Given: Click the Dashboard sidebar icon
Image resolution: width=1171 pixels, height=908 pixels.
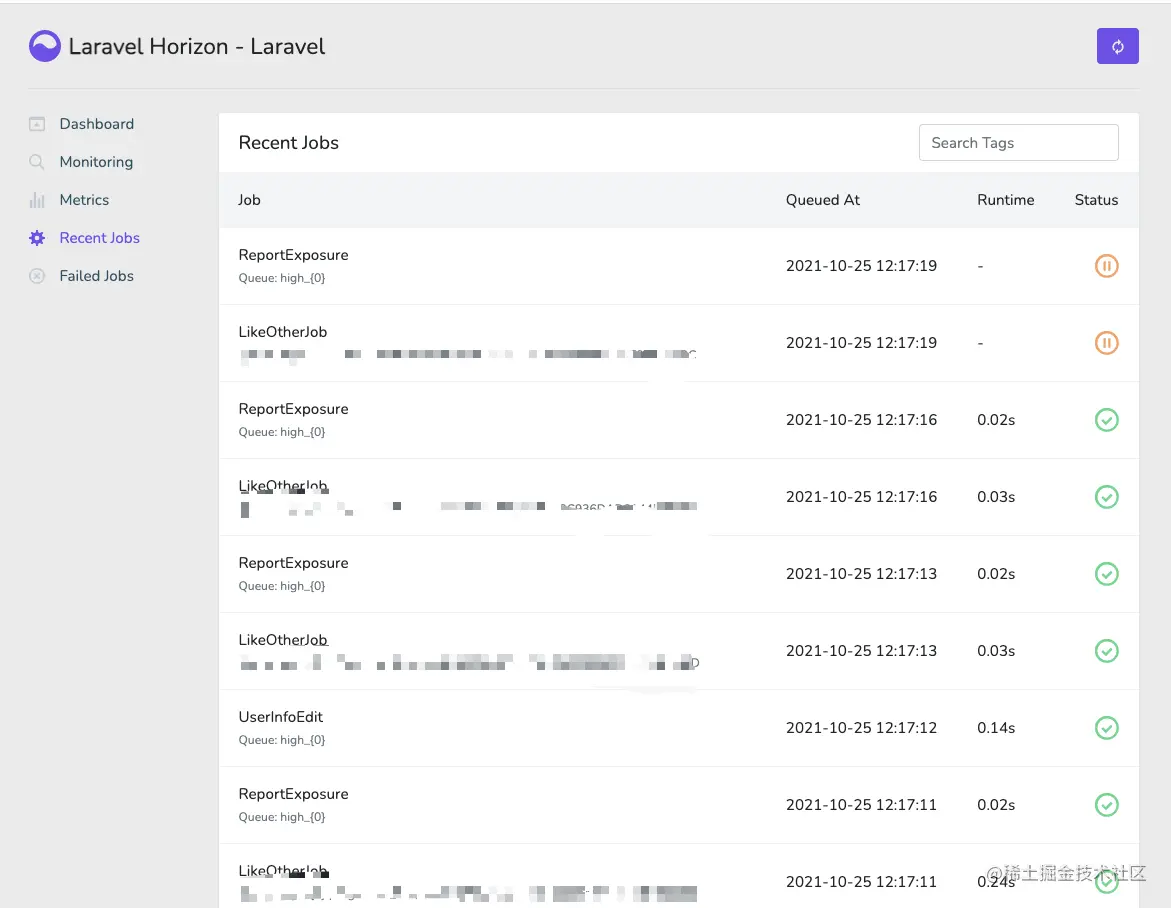Looking at the screenshot, I should (x=37, y=124).
